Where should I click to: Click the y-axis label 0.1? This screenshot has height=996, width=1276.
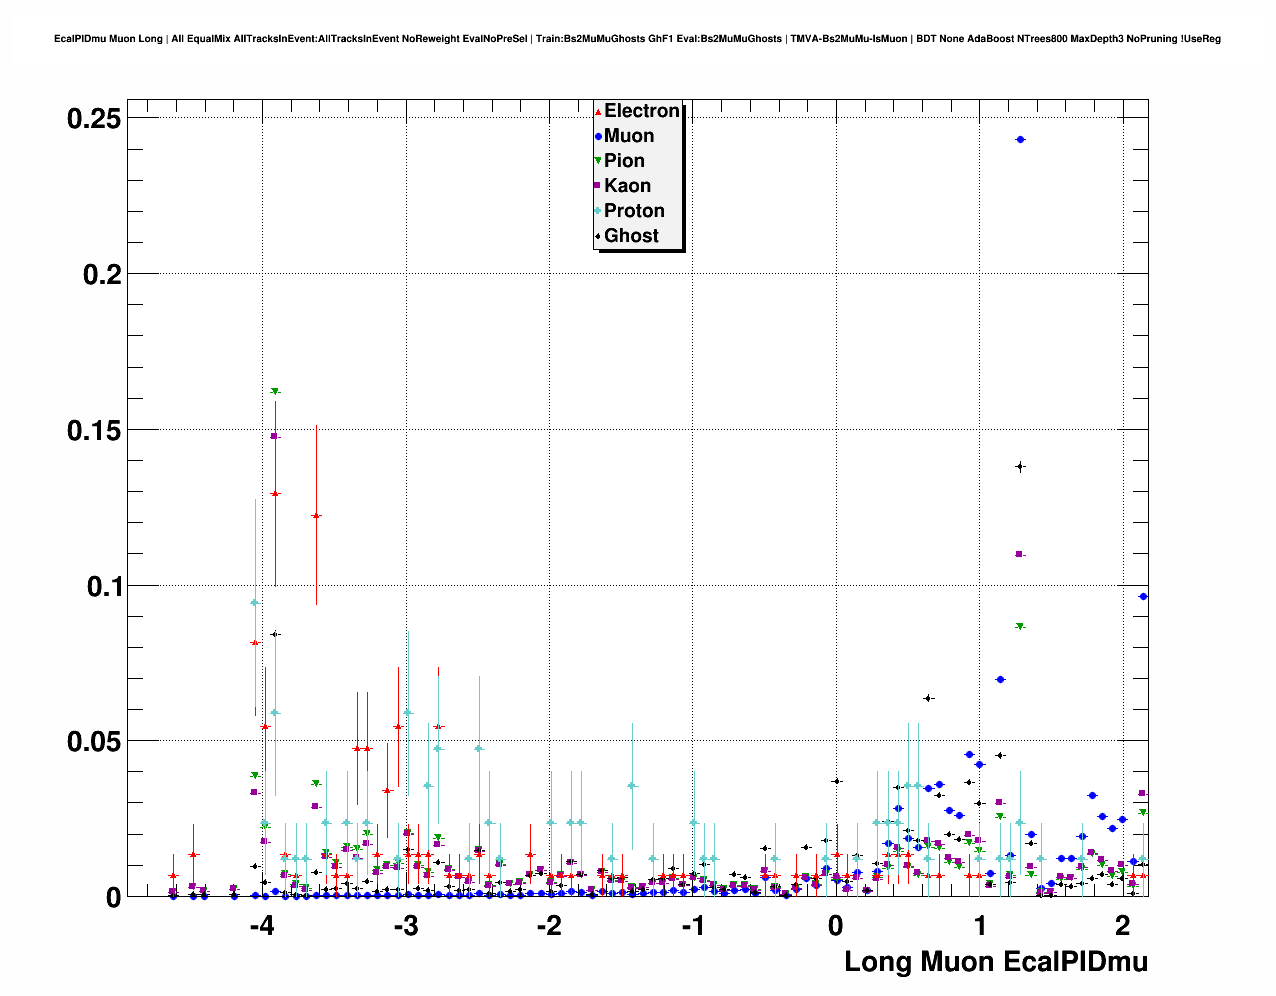pos(102,586)
